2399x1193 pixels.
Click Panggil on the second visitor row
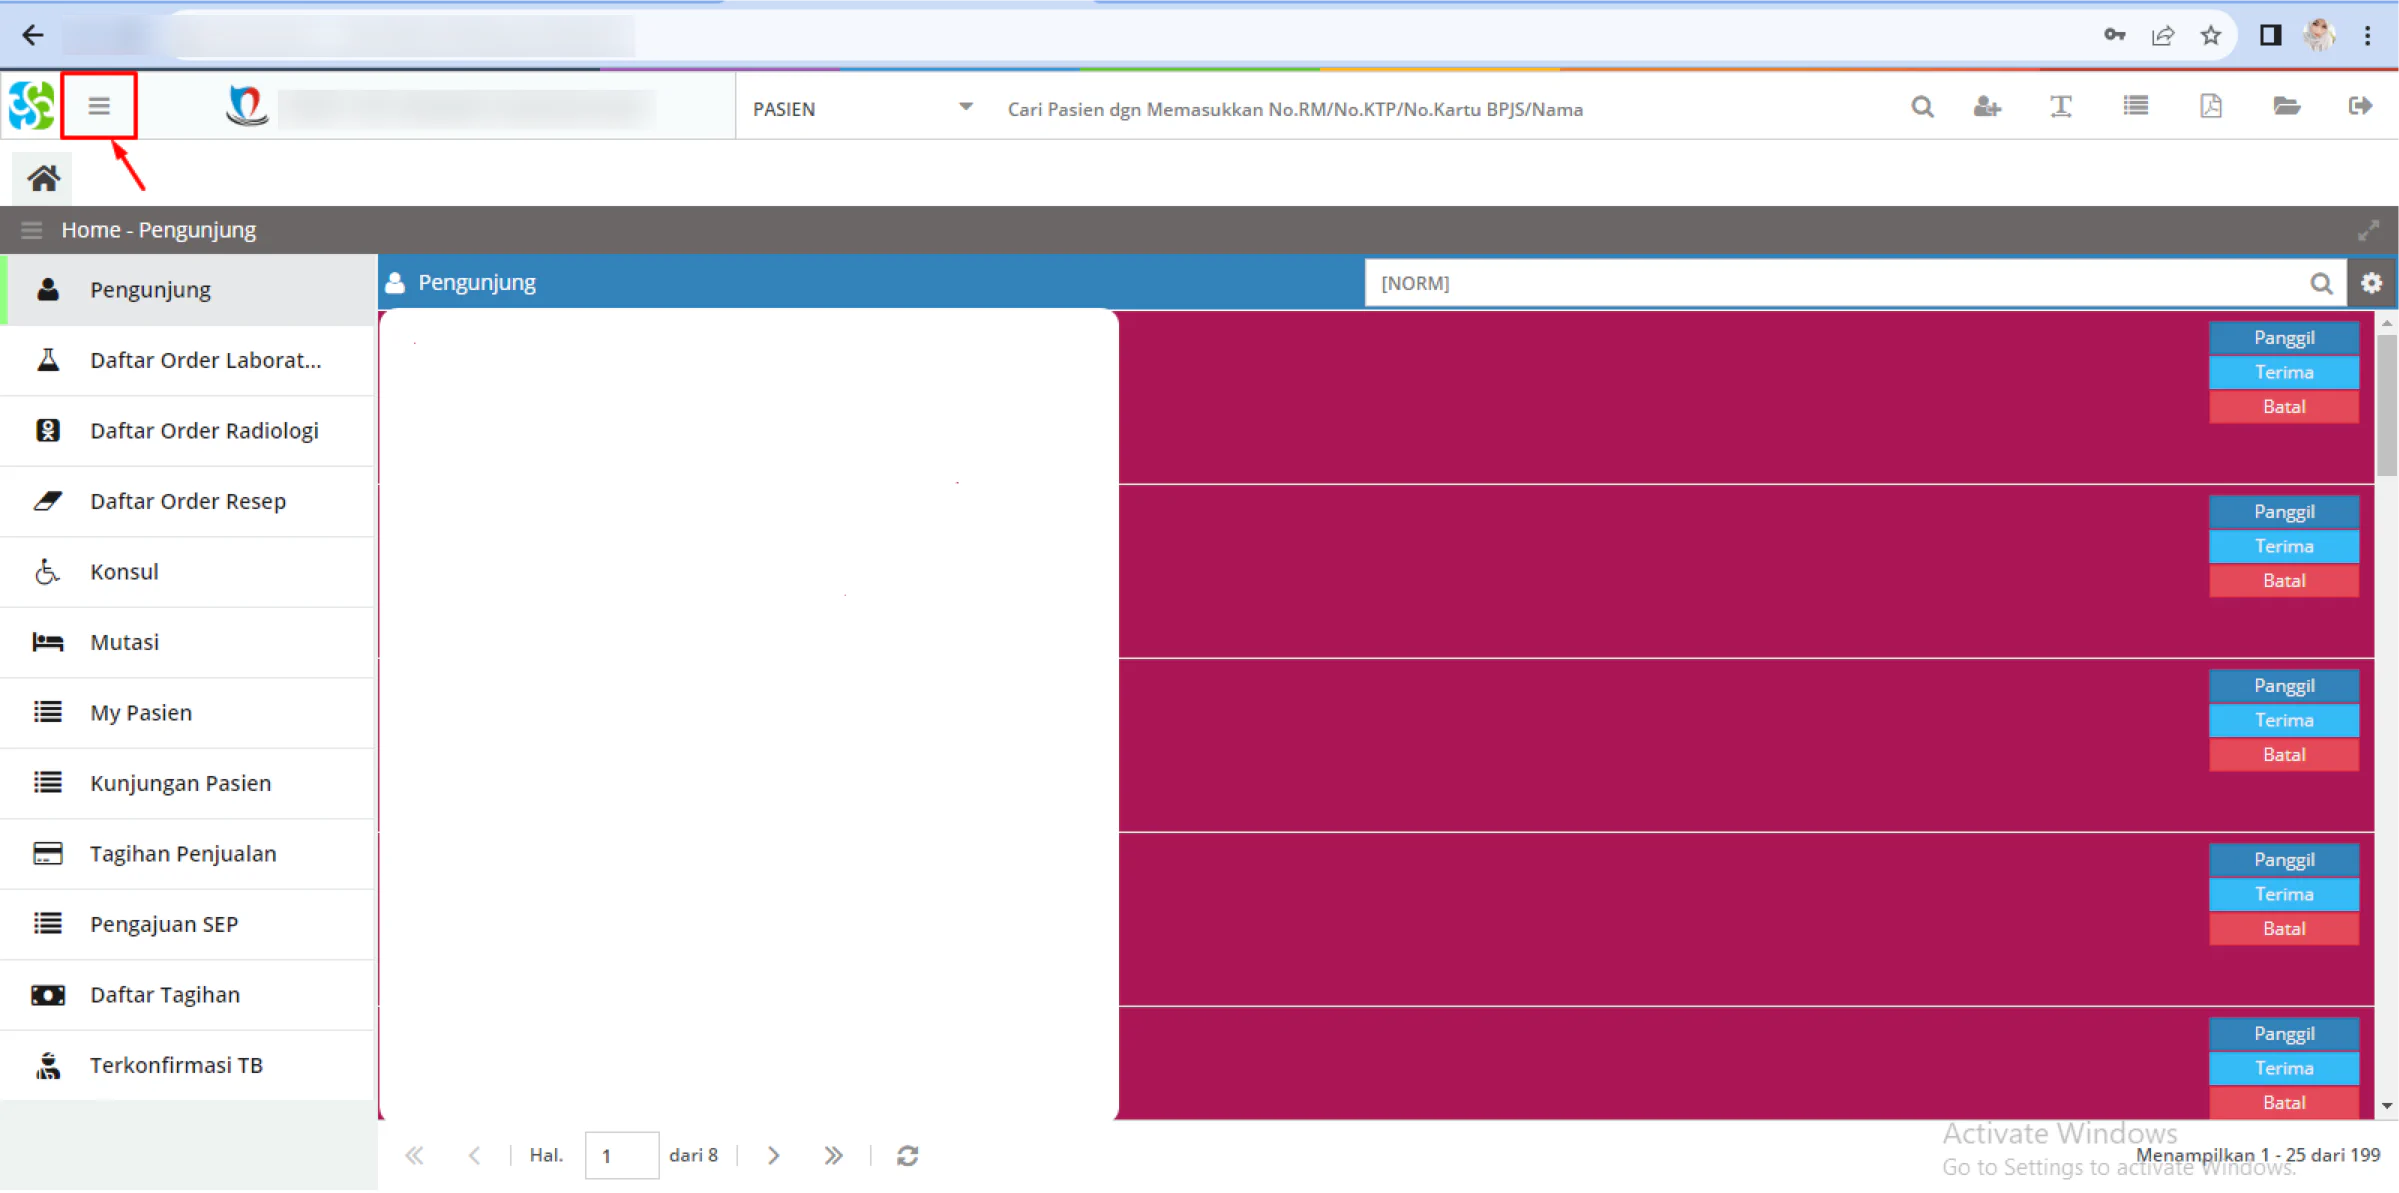(2283, 512)
